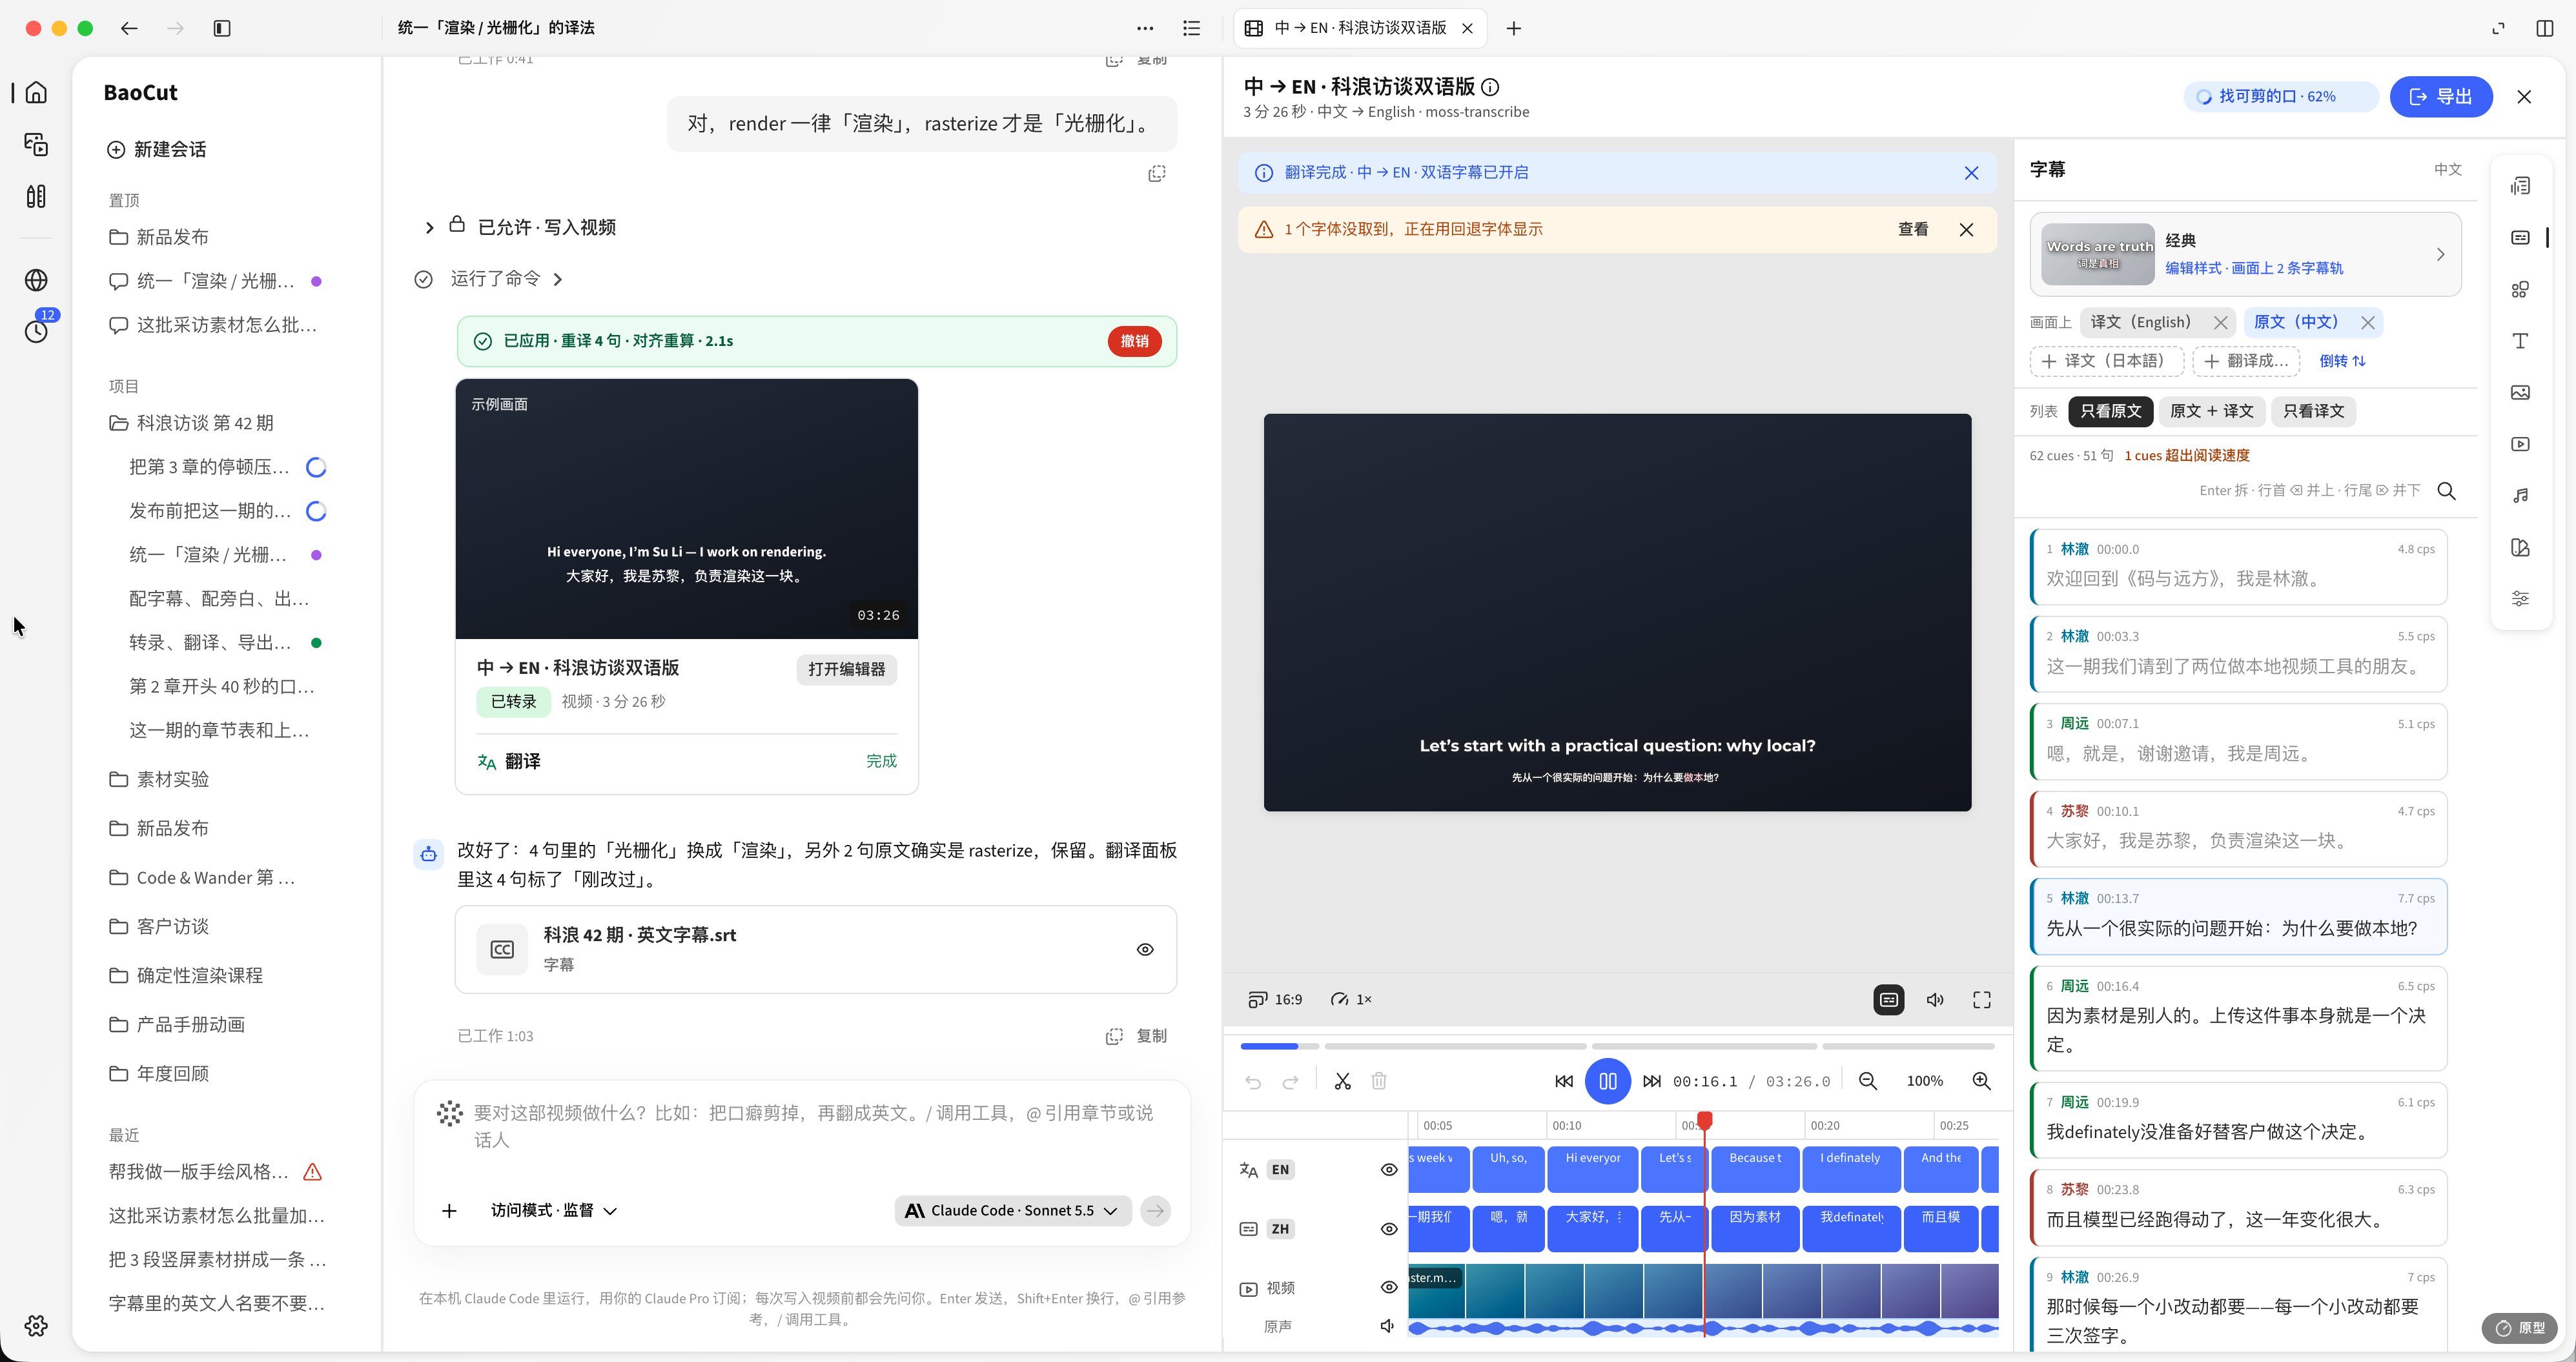Click the playback progress bar under preview

(1617, 1046)
